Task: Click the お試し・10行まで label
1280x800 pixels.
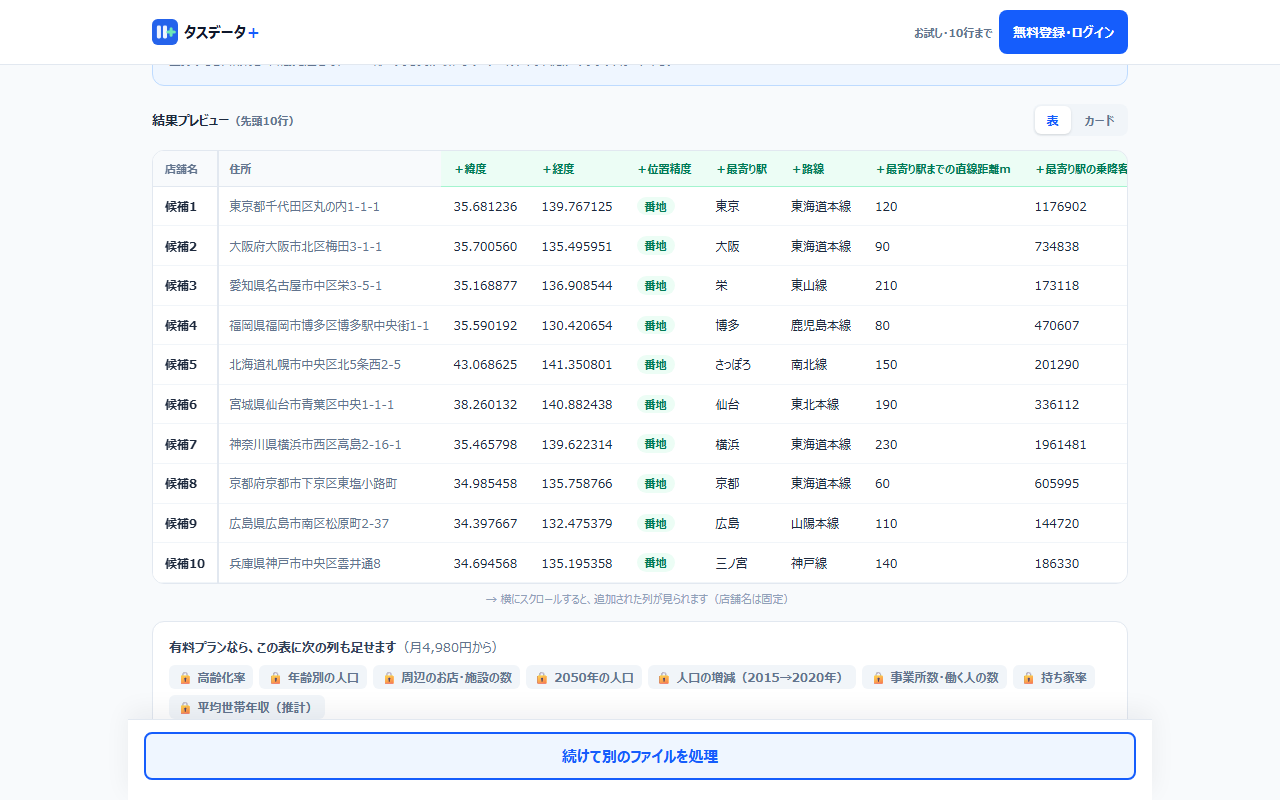Action: tap(953, 33)
